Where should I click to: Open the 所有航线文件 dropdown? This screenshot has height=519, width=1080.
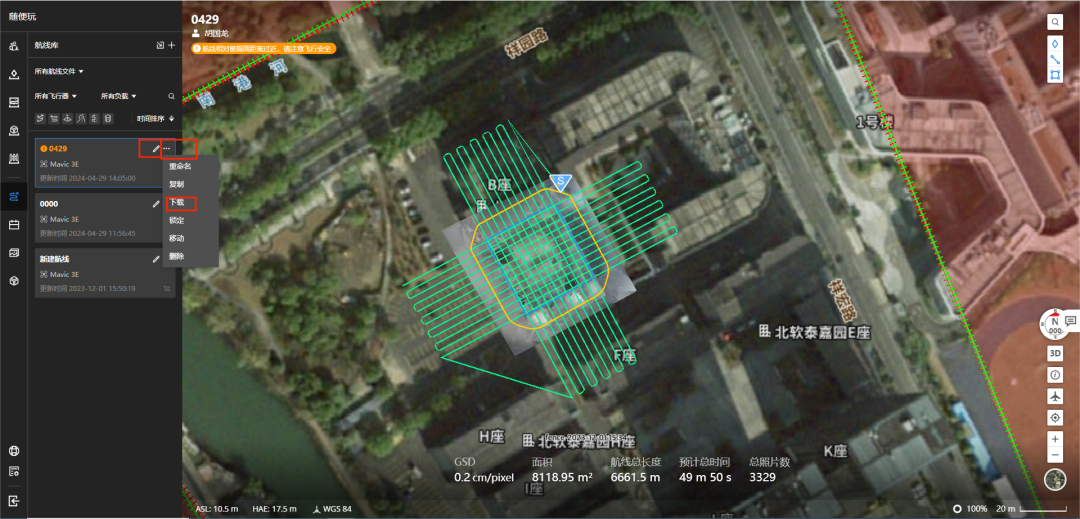(x=59, y=71)
